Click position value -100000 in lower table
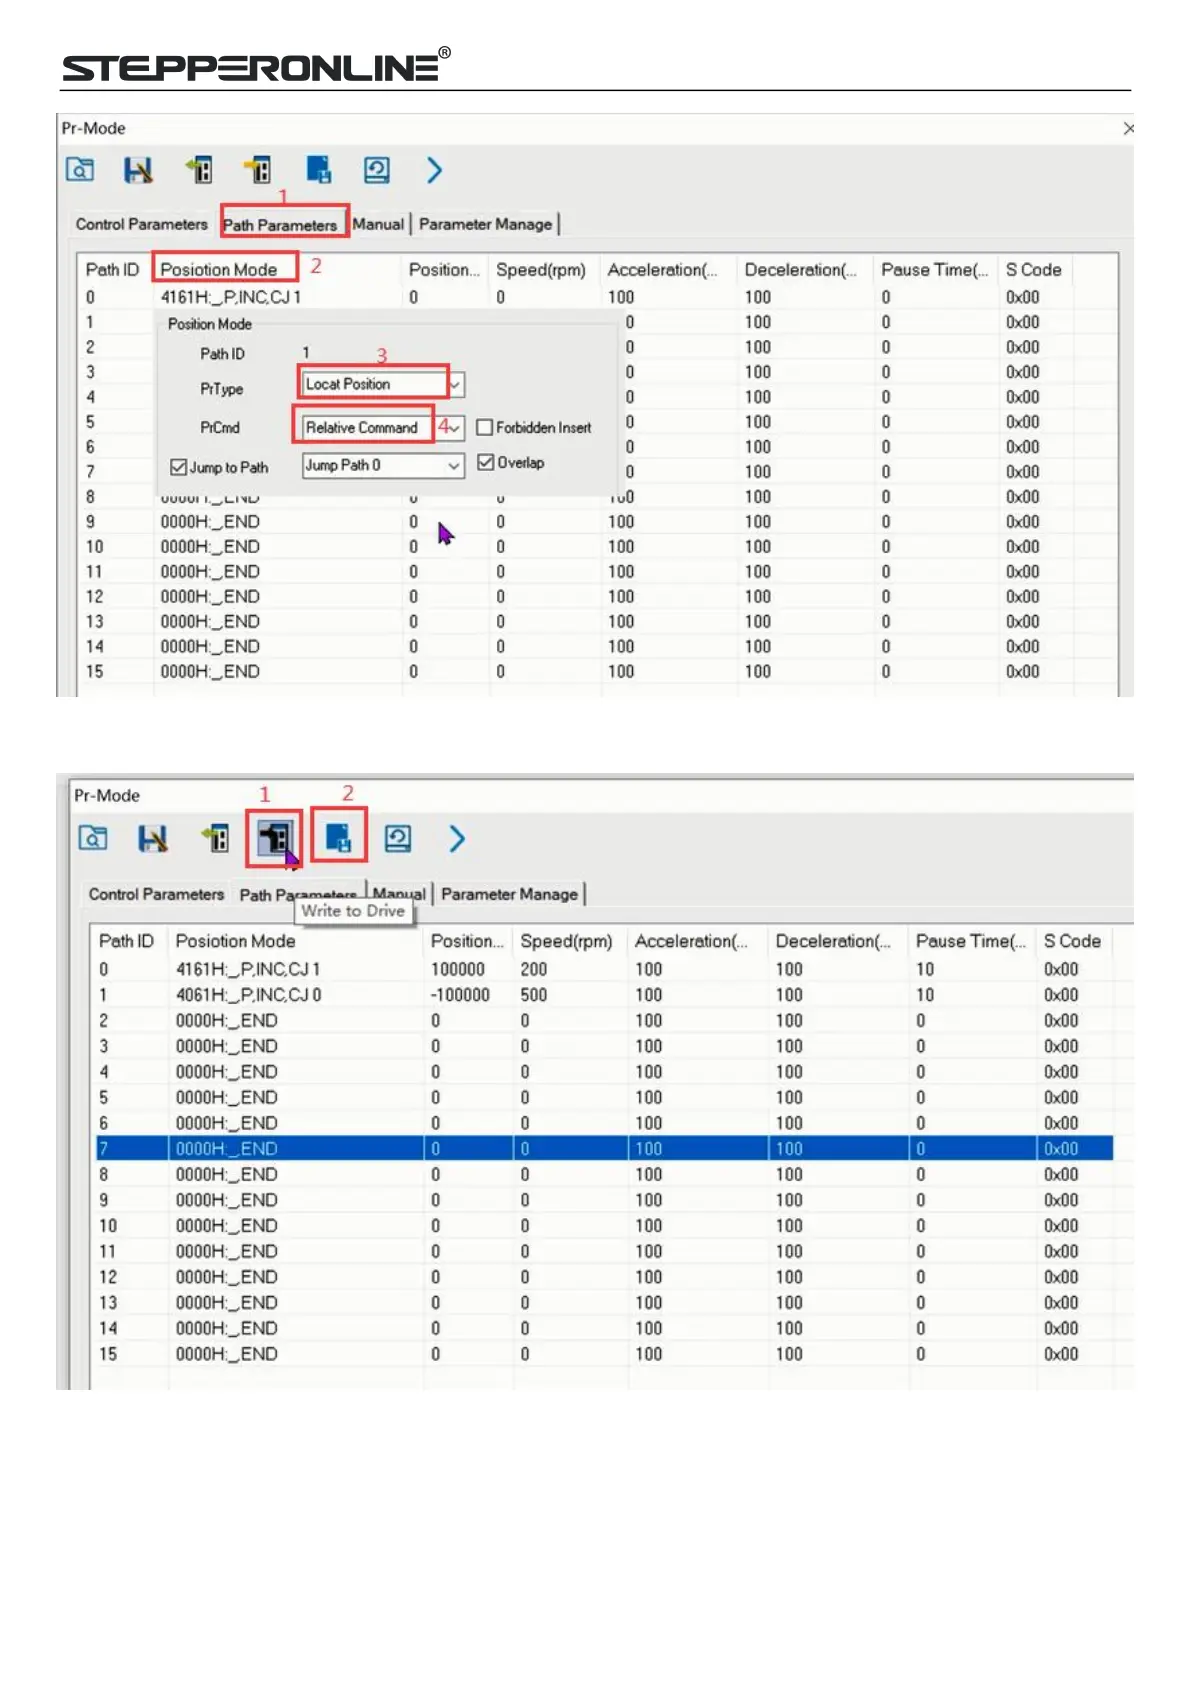Viewport: 1190px width, 1684px height. 460,995
